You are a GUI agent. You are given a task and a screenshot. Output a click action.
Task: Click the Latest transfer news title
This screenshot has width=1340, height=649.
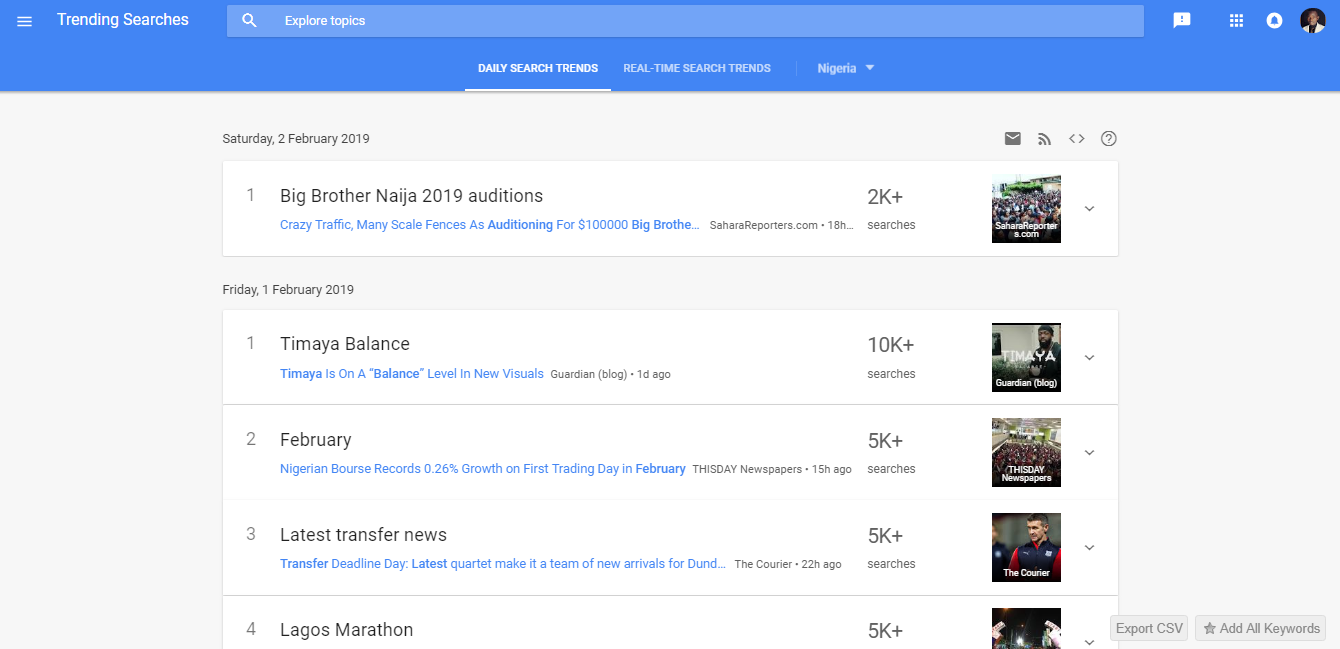[363, 535]
